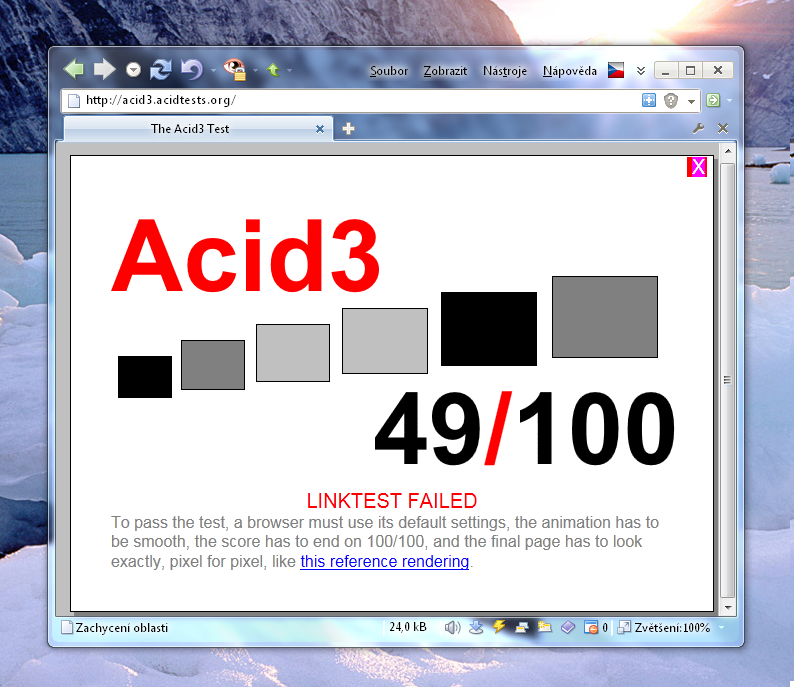Image resolution: width=794 pixels, height=687 pixels.
Task: Open the navigation history dropdown circle button
Action: [134, 70]
